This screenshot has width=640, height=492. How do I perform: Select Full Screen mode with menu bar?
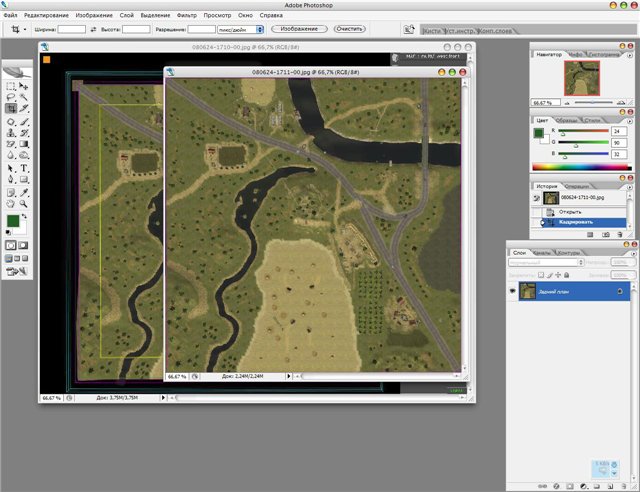point(17,258)
